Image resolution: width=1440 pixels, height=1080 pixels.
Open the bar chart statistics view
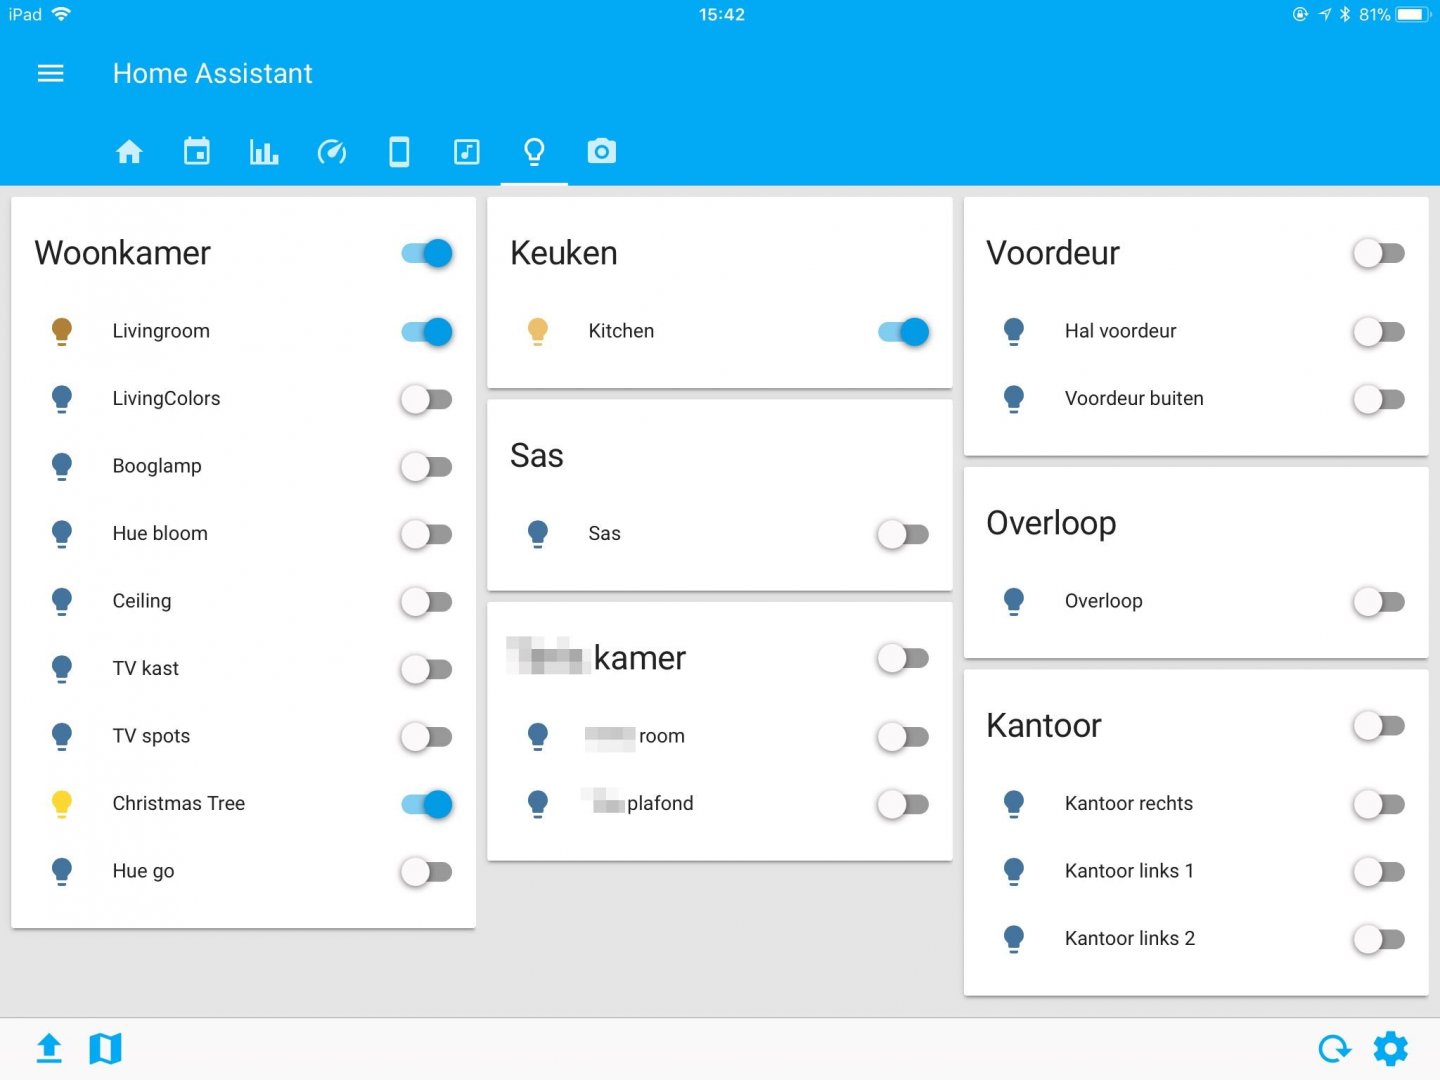[x=264, y=152]
